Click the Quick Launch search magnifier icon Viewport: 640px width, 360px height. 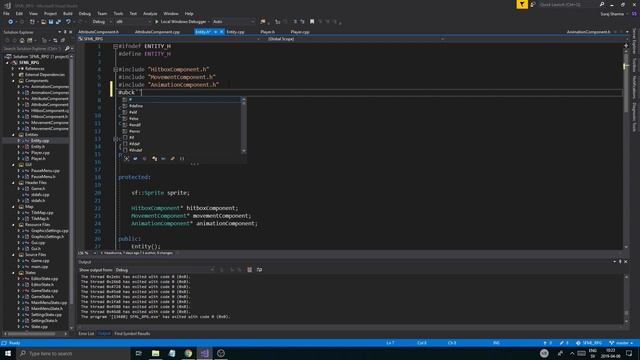[602, 4]
